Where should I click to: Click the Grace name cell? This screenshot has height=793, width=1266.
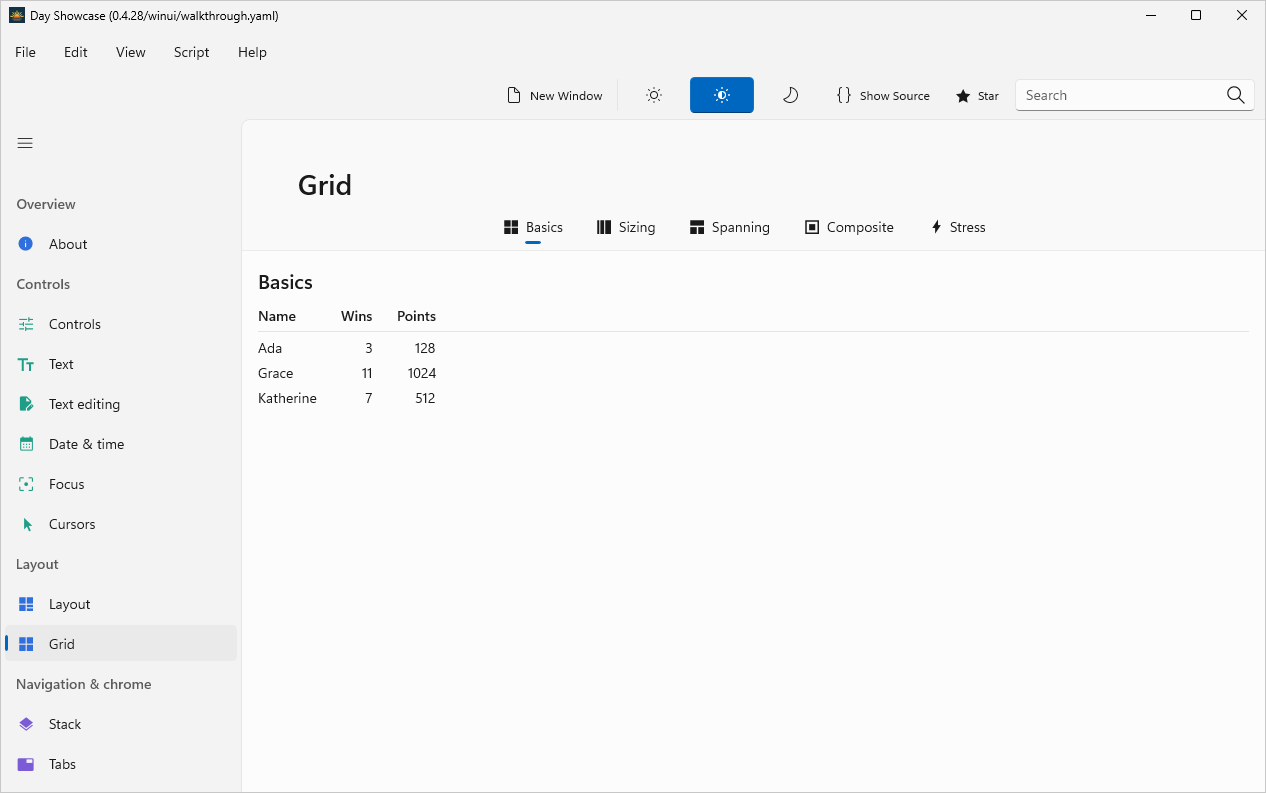[x=276, y=373]
